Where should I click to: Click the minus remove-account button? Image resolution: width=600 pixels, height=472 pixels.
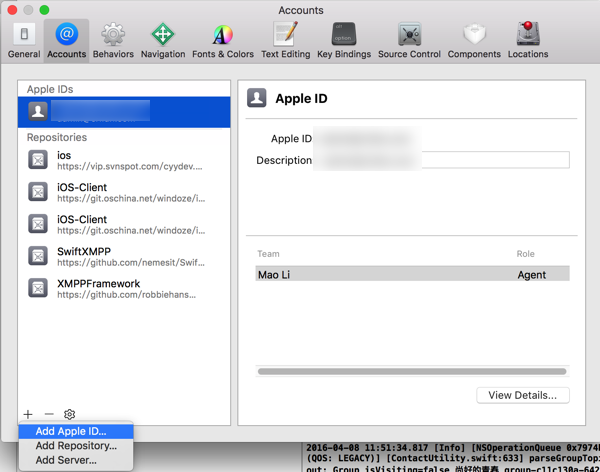click(x=49, y=414)
